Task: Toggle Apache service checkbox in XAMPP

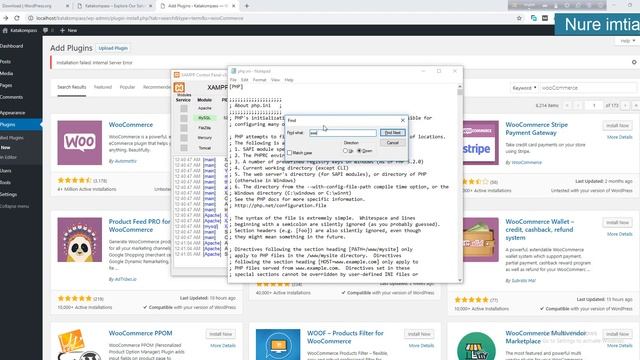Action: 184,109
